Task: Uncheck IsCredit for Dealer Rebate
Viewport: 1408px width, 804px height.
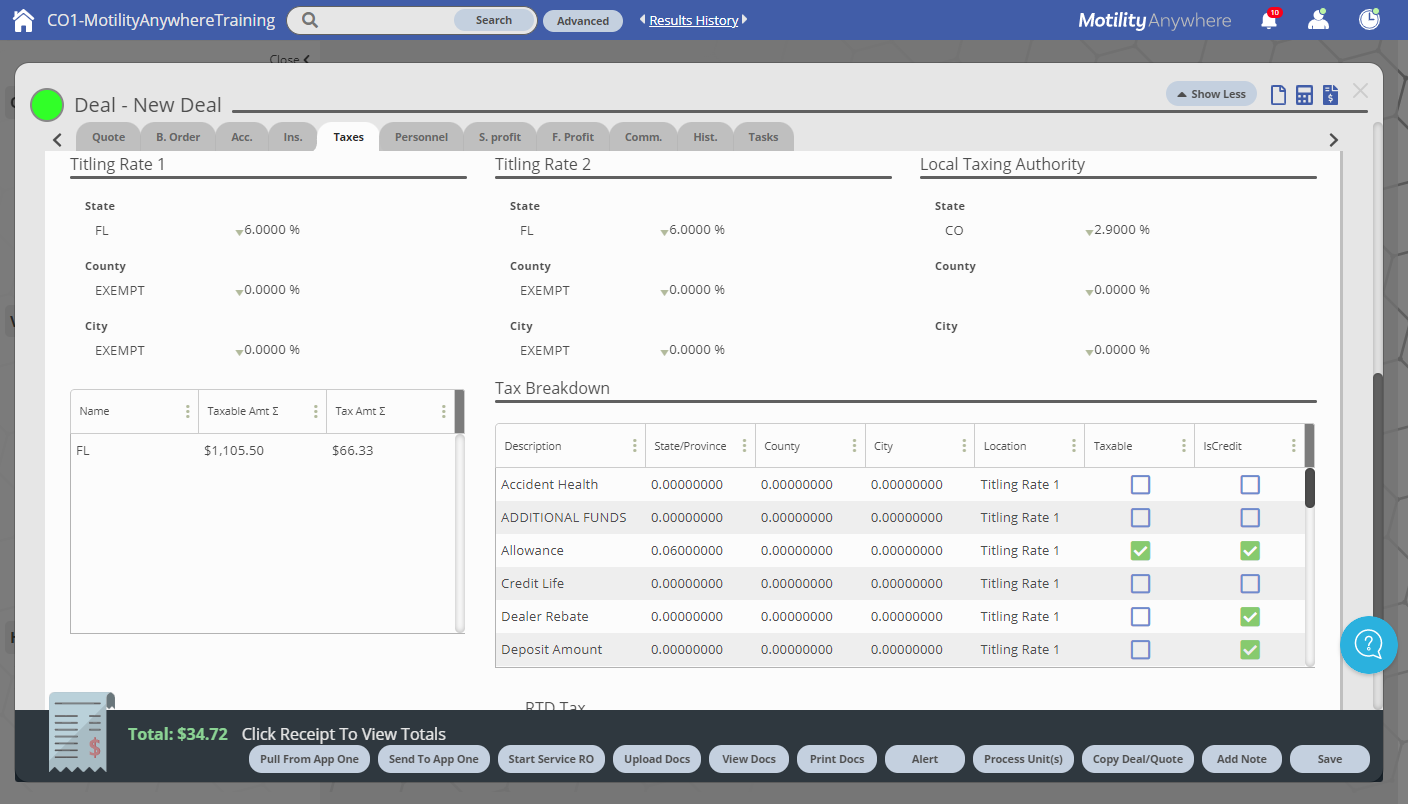Action: click(1250, 617)
